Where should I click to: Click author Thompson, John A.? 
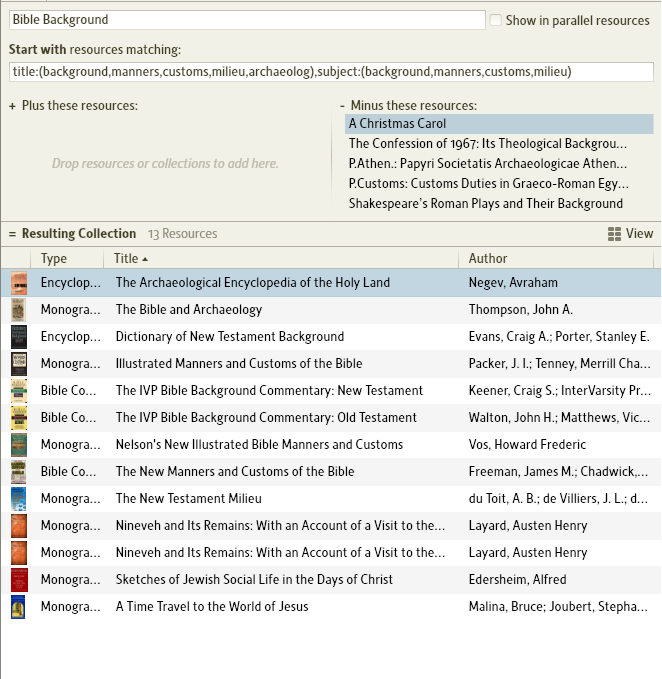pyautogui.click(x=520, y=310)
